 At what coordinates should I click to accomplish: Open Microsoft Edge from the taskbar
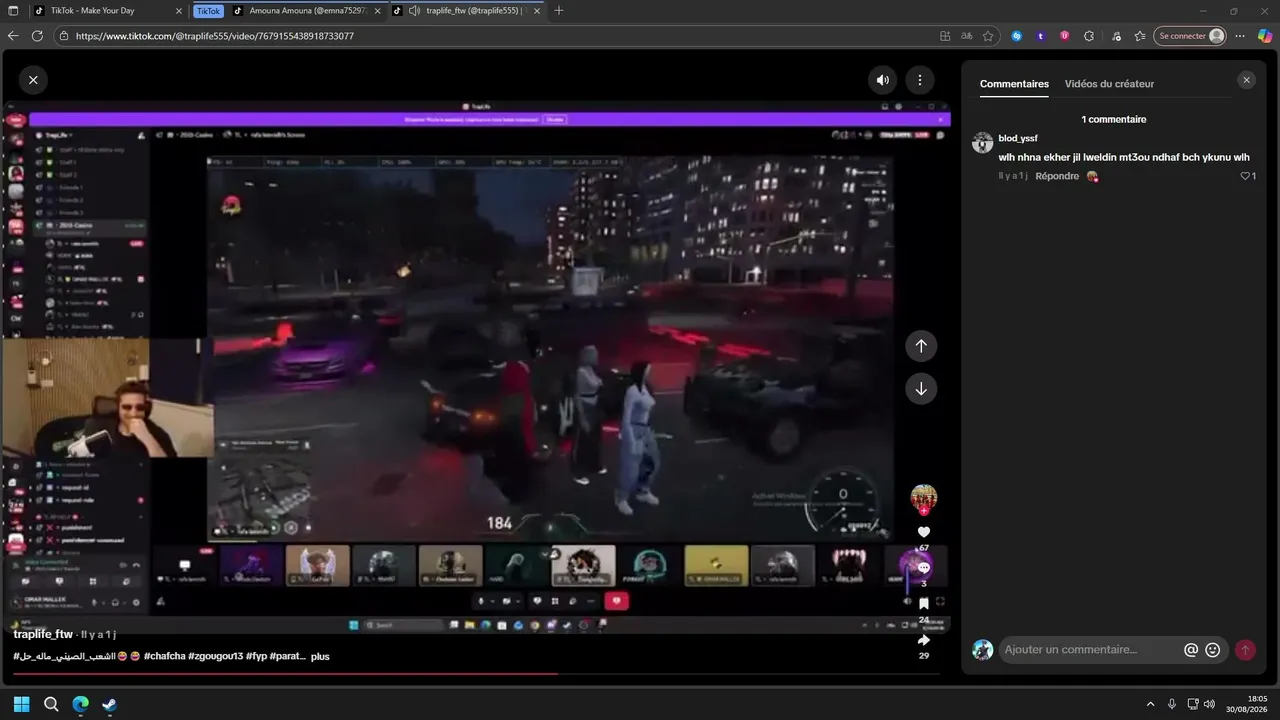point(80,704)
